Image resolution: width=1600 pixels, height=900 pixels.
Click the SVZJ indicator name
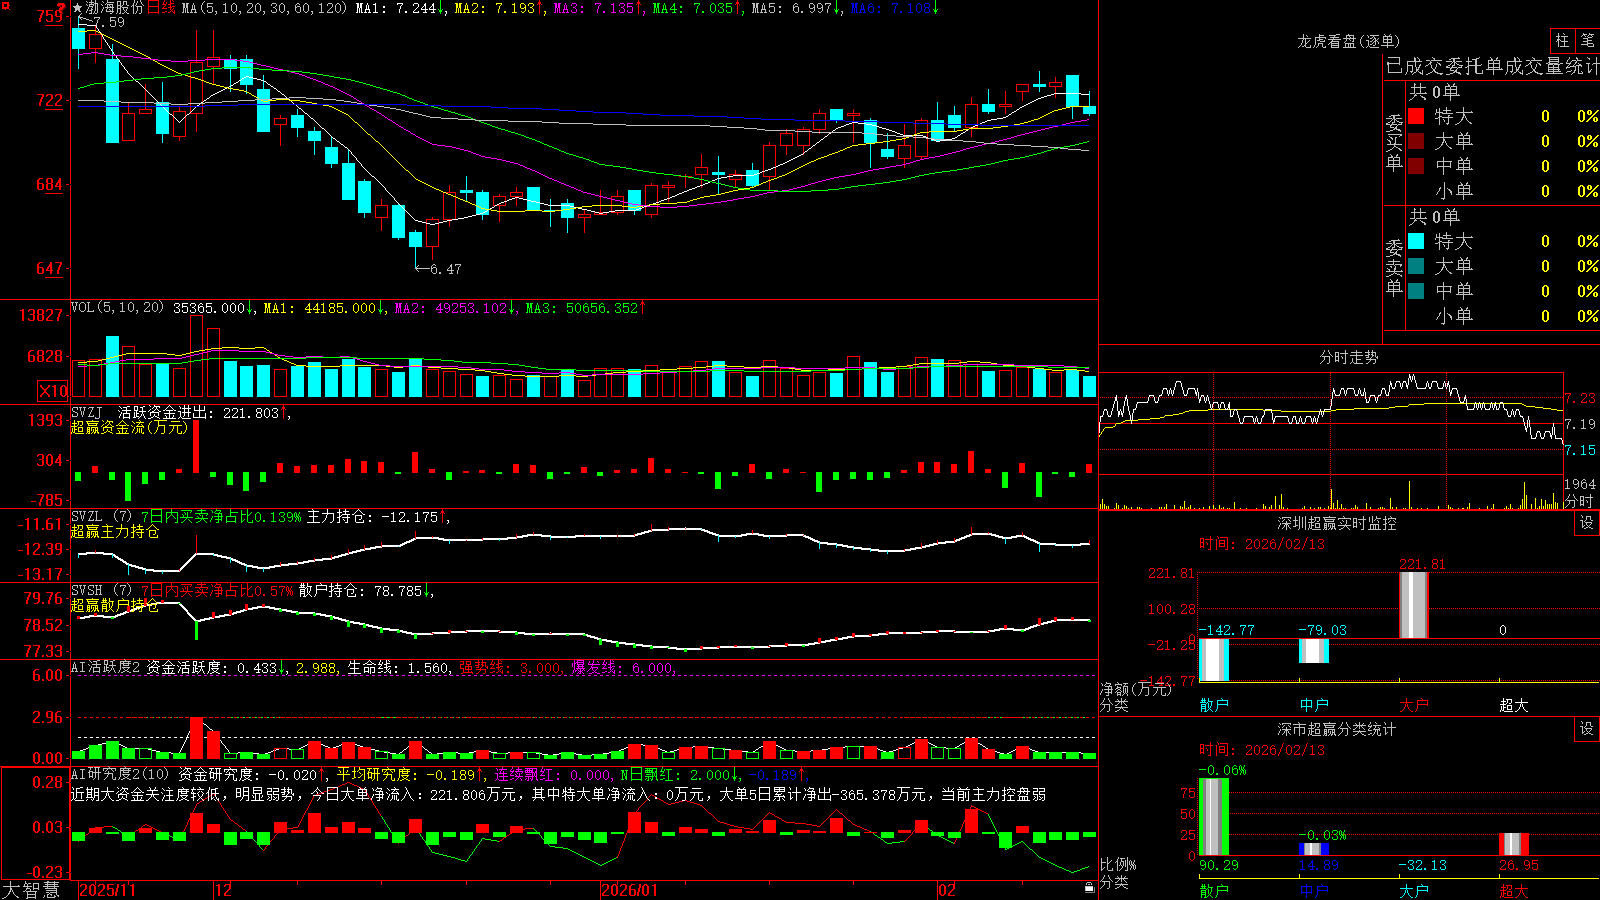point(87,412)
